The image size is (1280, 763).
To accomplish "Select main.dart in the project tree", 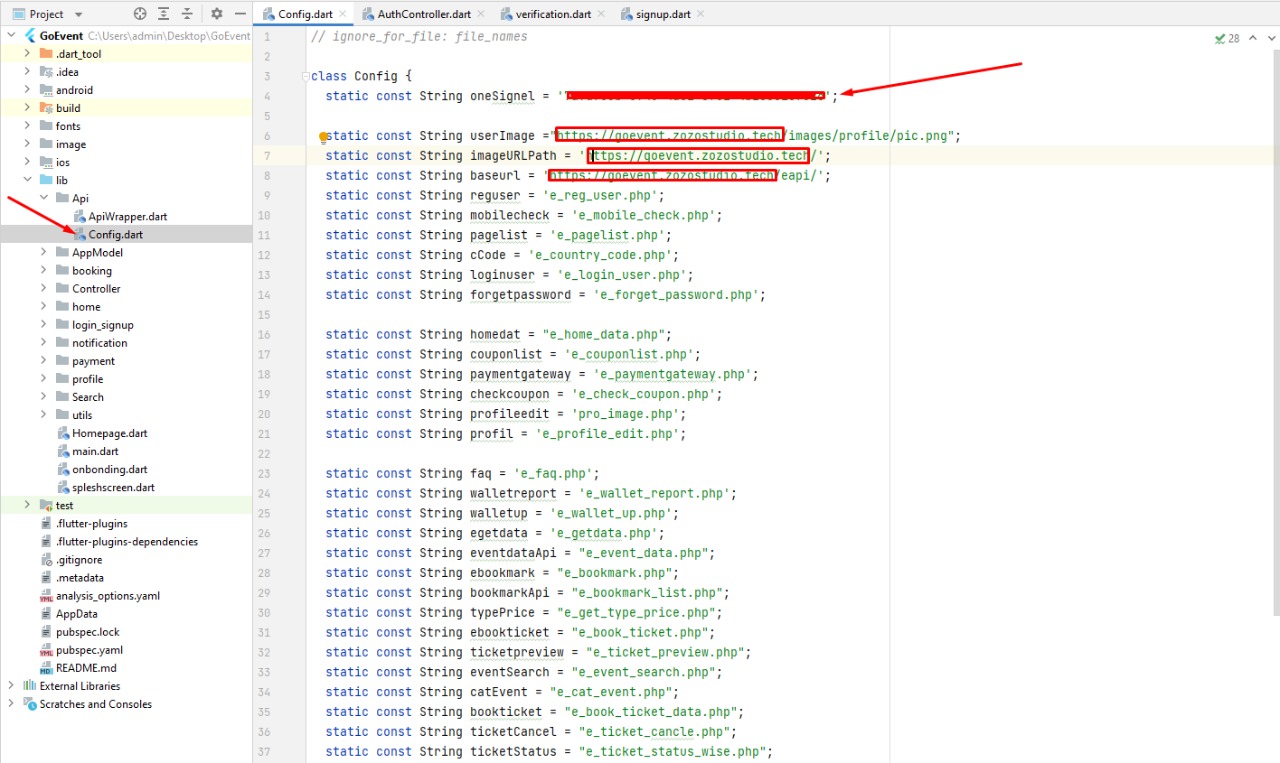I will pos(95,451).
